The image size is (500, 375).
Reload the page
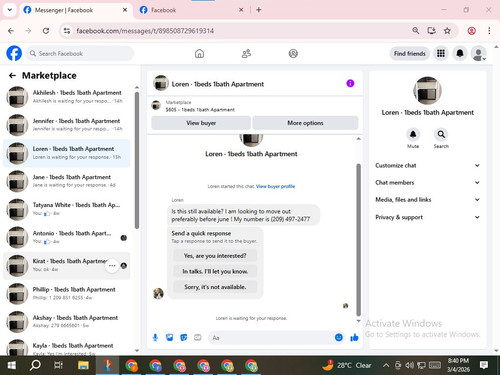[x=46, y=31]
